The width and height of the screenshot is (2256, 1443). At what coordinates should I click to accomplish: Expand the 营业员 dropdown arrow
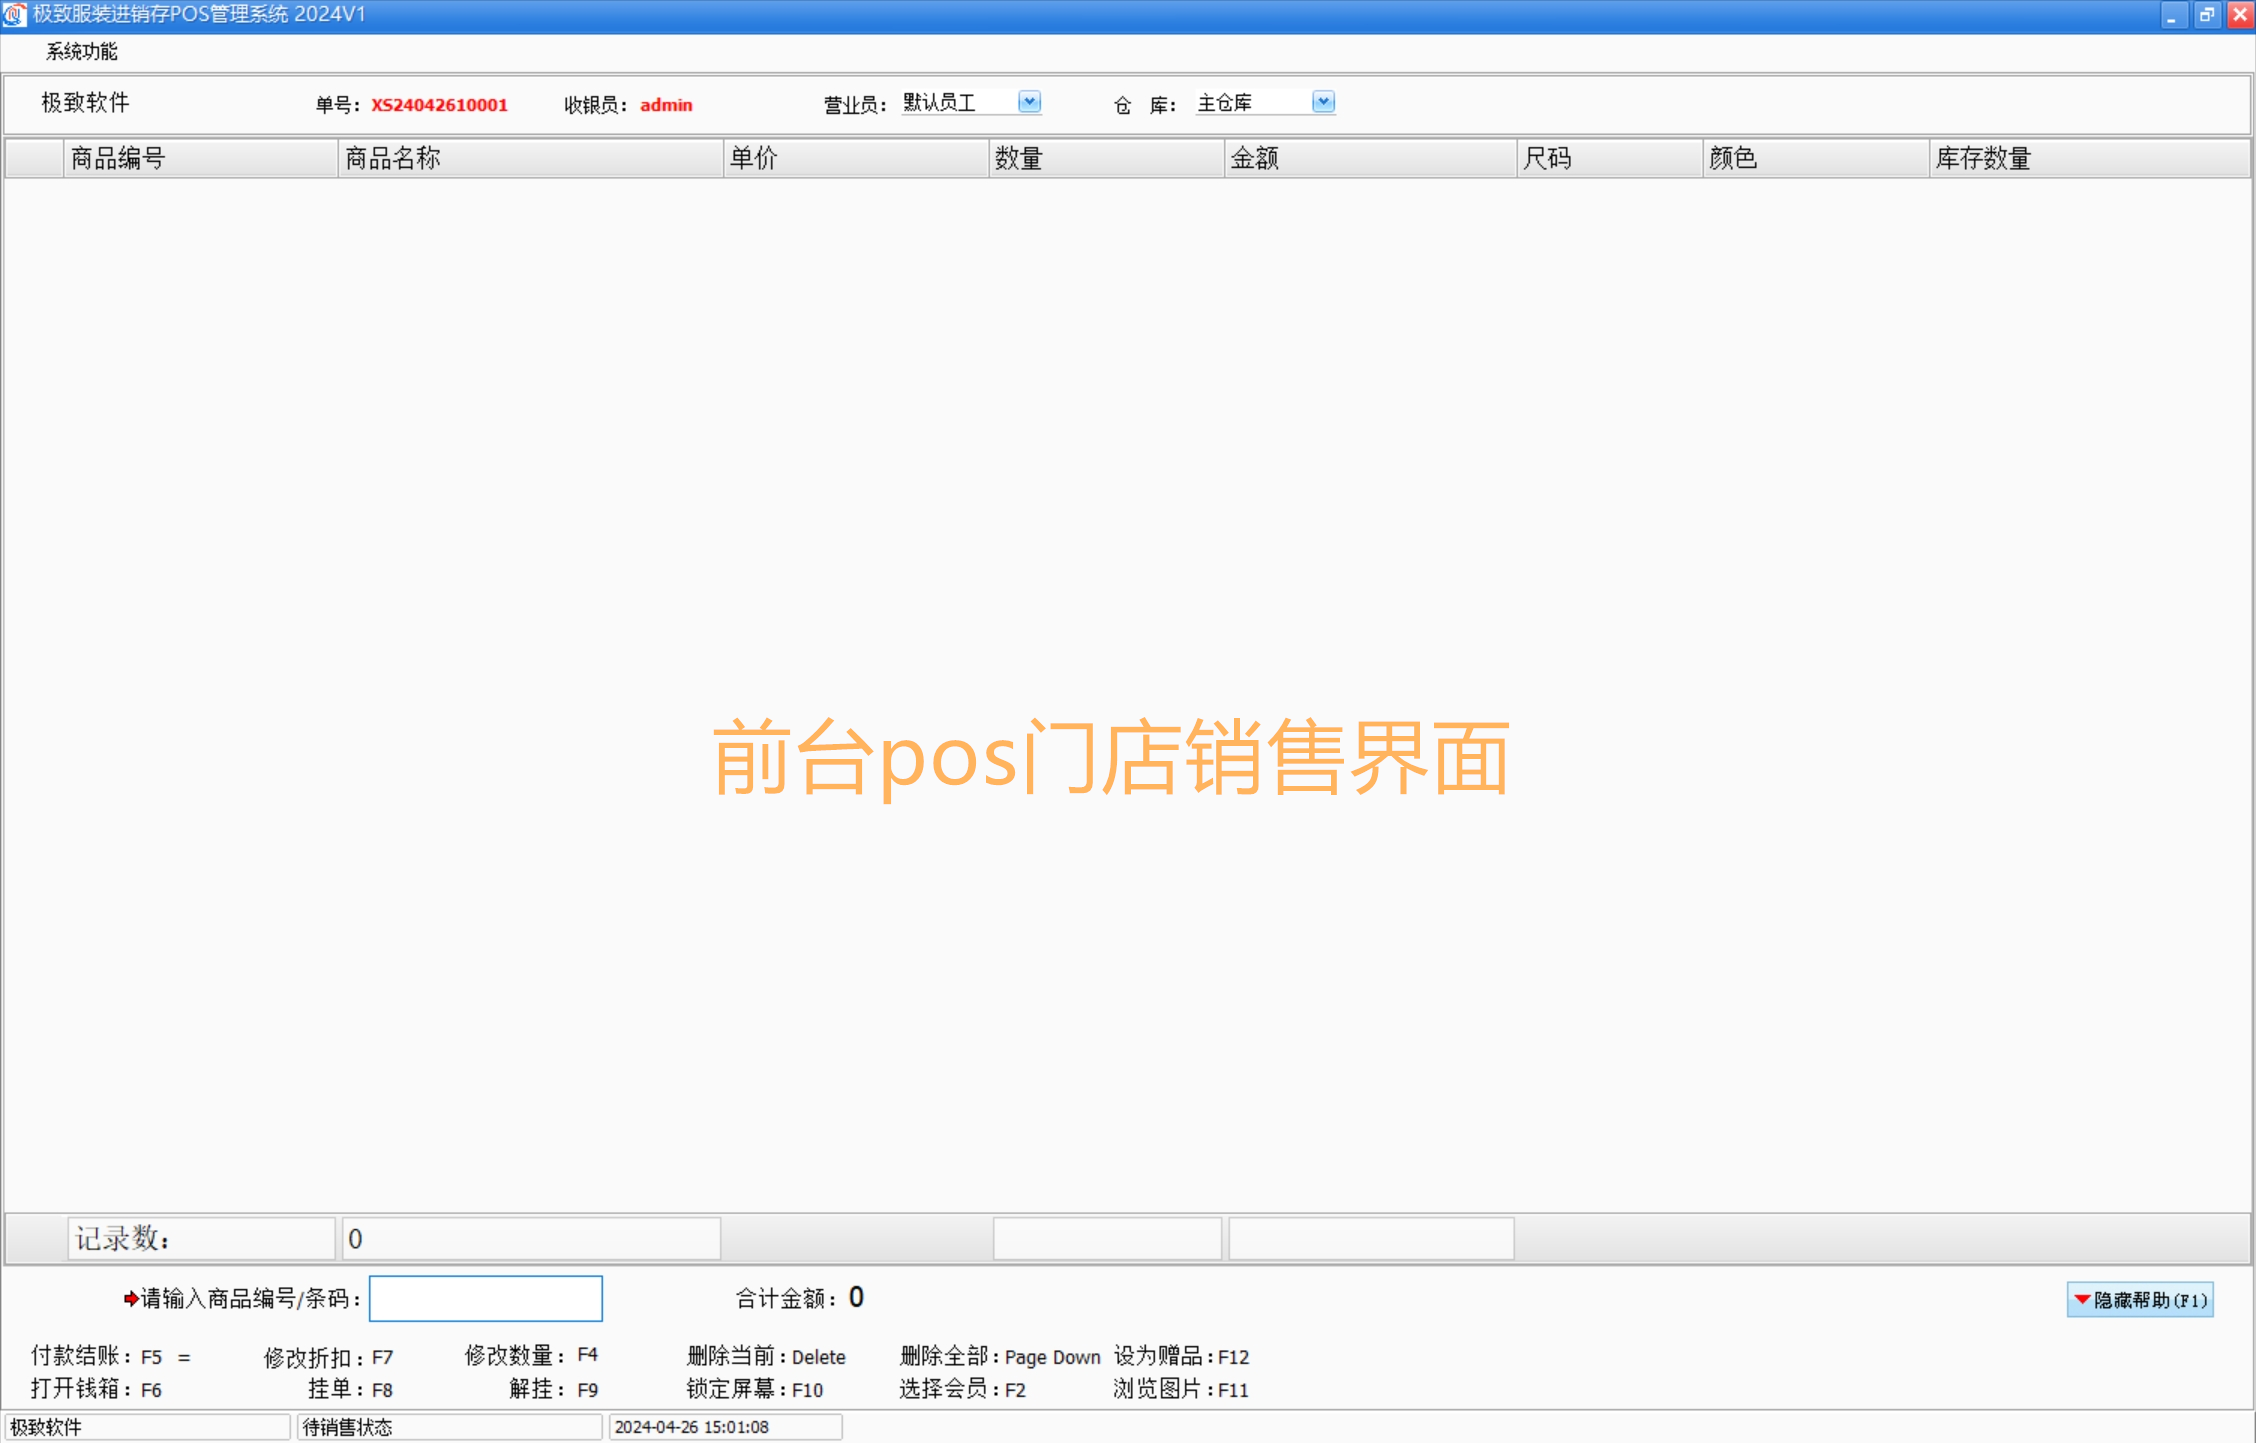tap(1029, 102)
